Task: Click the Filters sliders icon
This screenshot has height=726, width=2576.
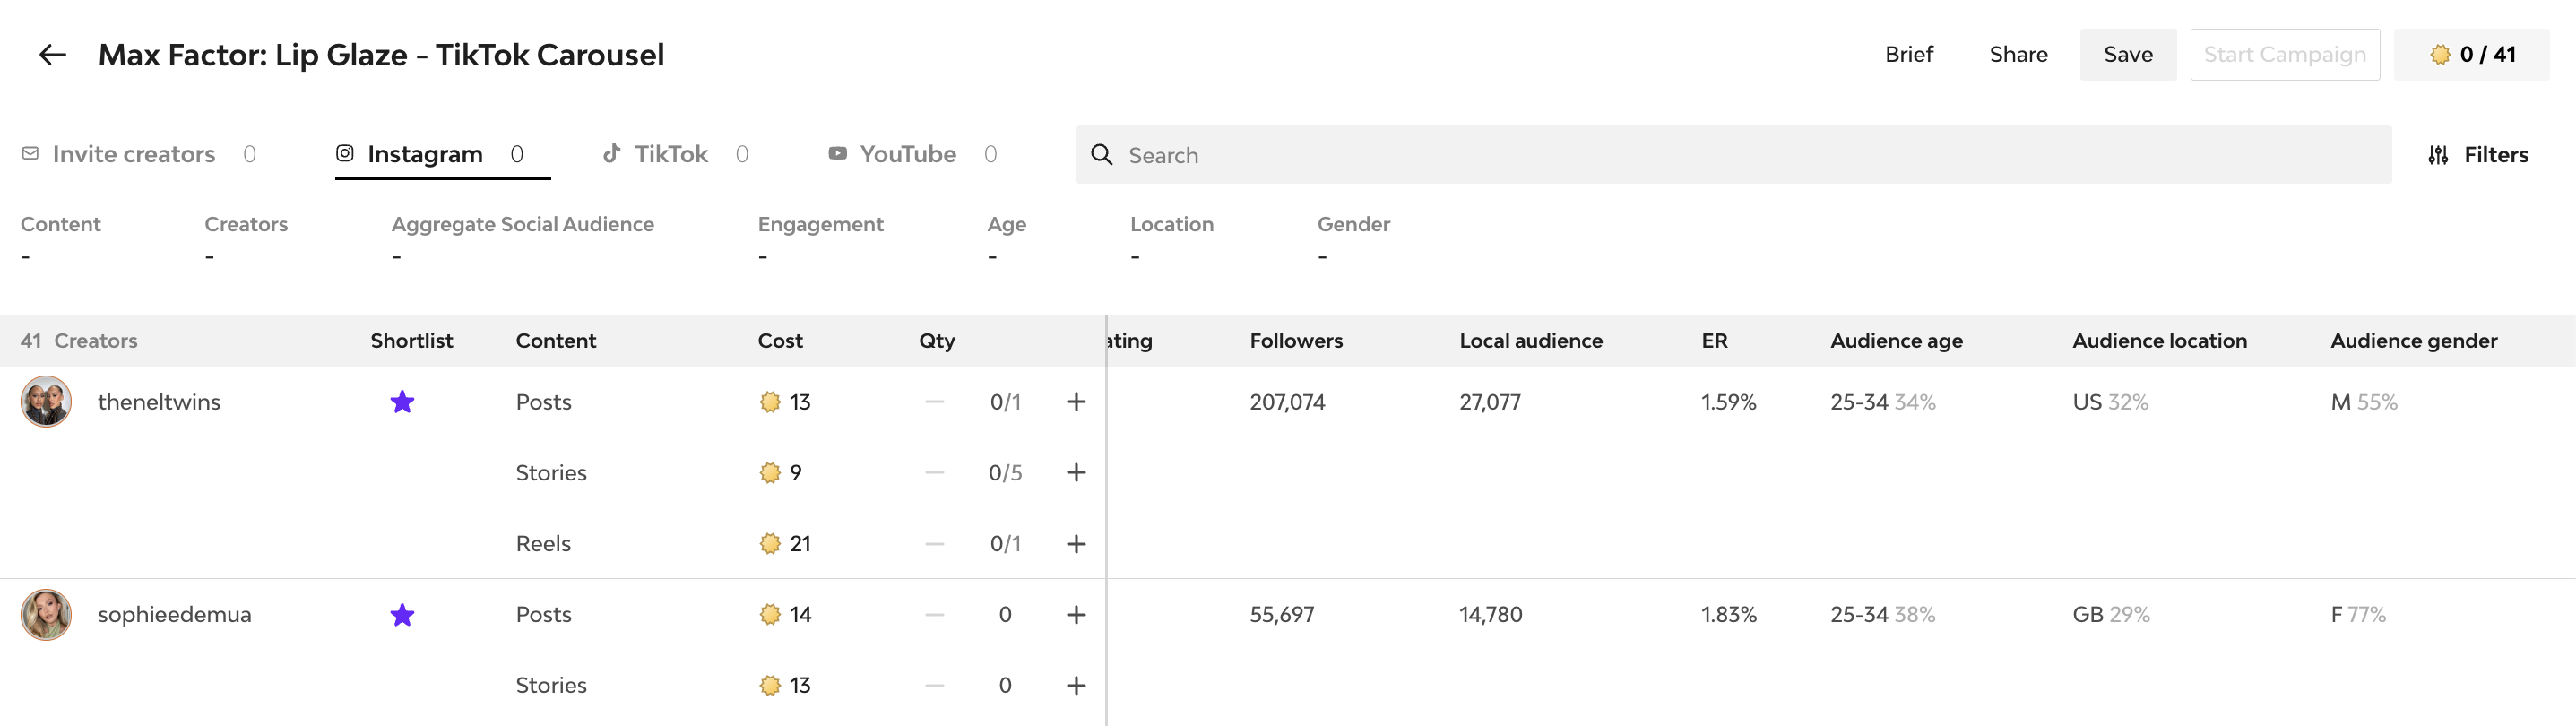Action: click(2437, 155)
